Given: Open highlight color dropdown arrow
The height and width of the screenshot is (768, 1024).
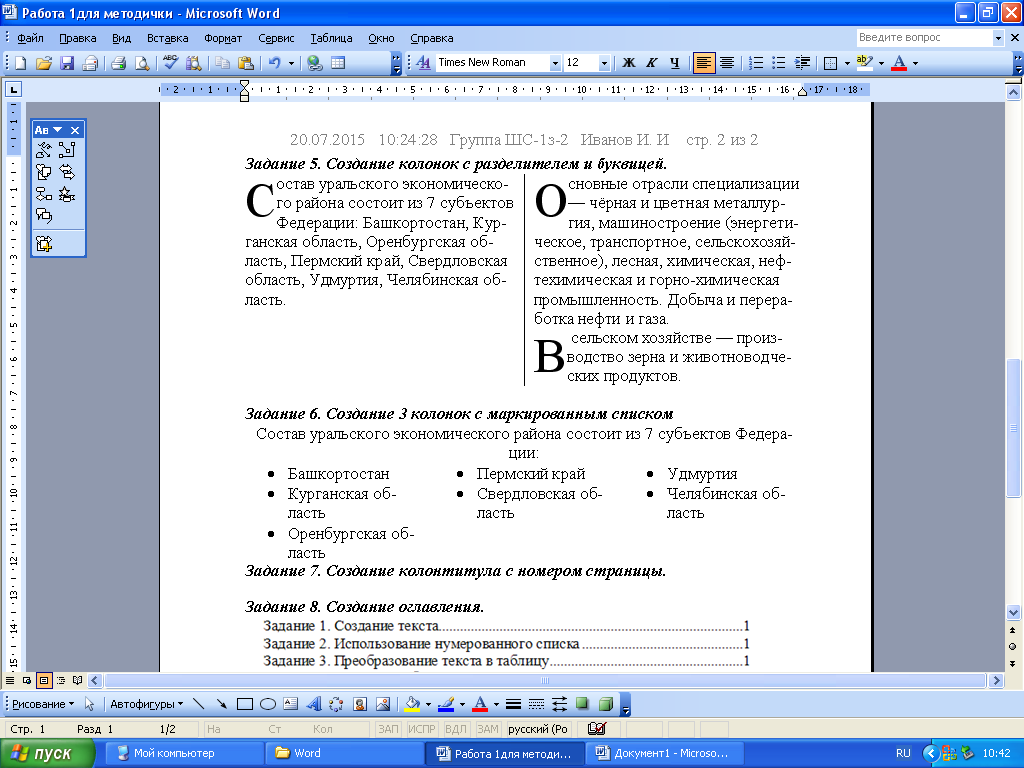Looking at the screenshot, I should coord(881,63).
